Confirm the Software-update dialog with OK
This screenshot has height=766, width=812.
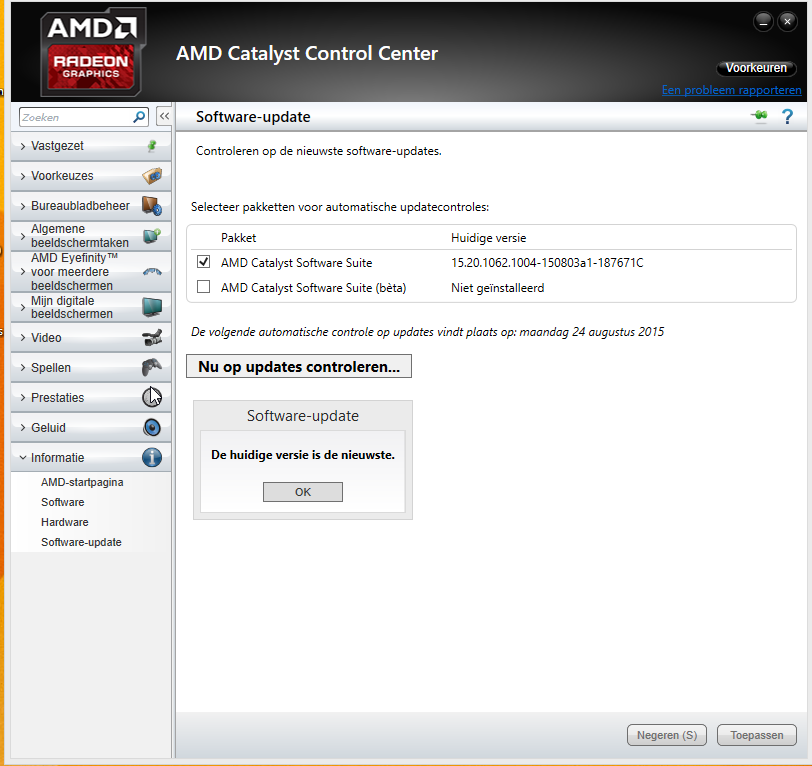point(303,492)
